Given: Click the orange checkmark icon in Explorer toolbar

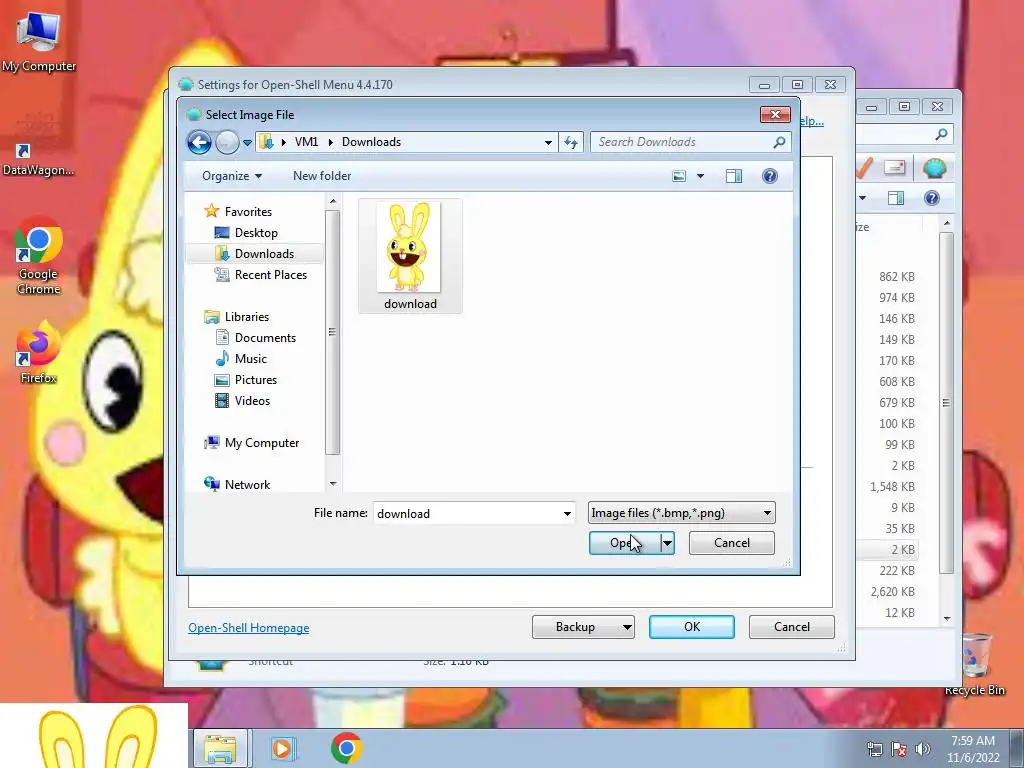Looking at the screenshot, I should point(865,168).
